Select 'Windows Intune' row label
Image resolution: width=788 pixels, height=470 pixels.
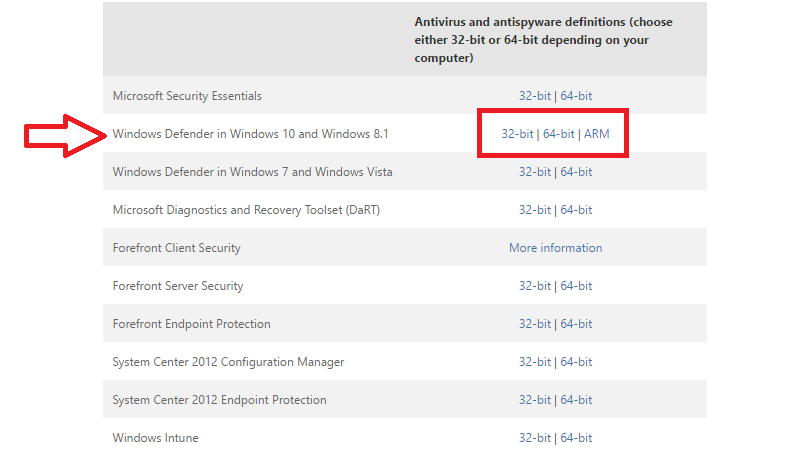(x=155, y=438)
